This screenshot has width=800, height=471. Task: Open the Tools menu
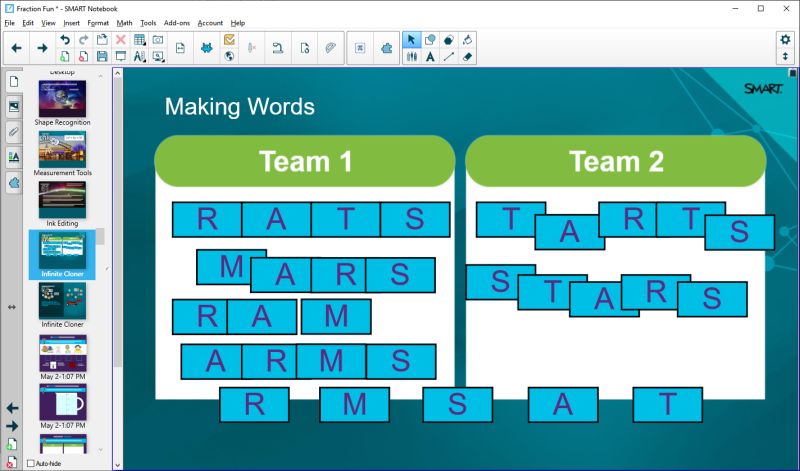coord(148,23)
